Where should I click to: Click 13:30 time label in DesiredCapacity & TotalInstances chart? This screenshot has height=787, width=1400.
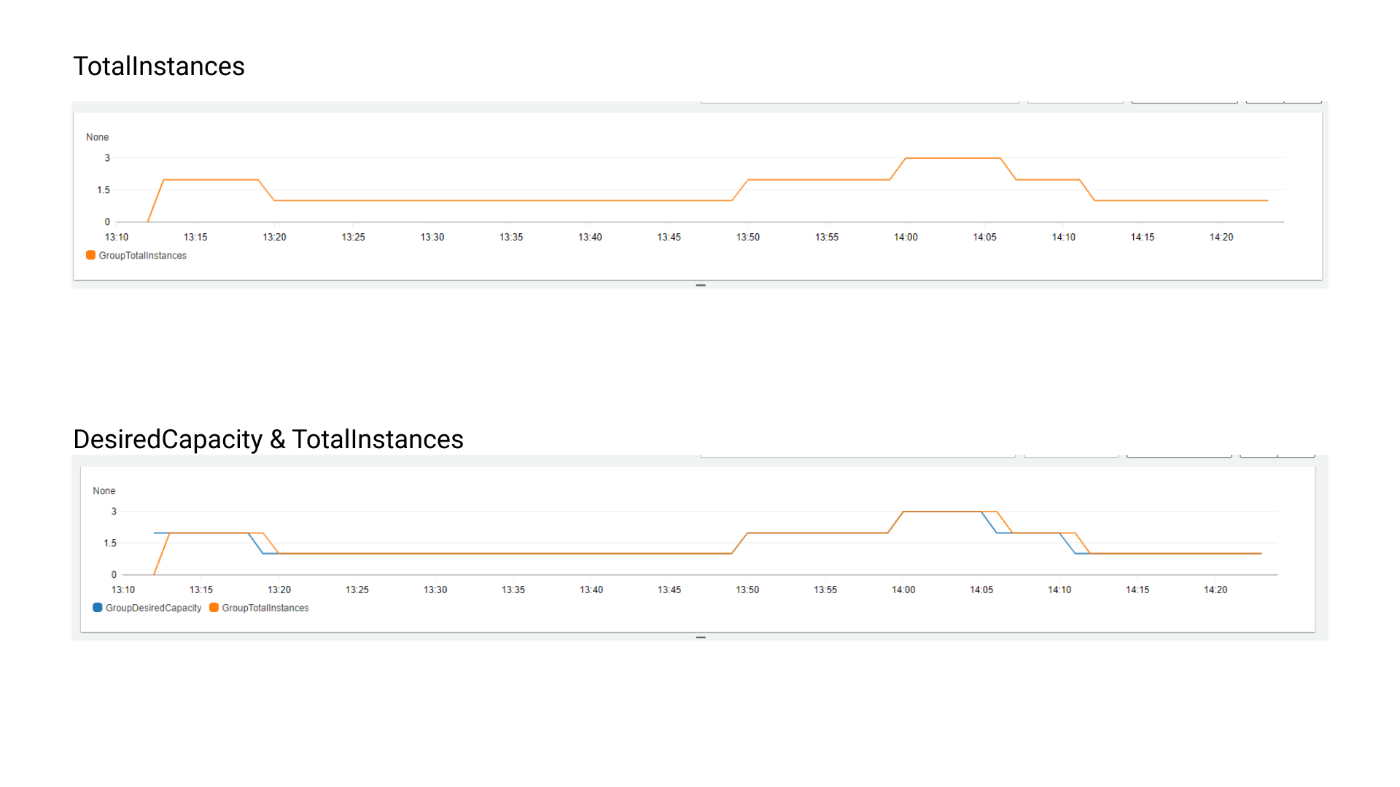(435, 590)
